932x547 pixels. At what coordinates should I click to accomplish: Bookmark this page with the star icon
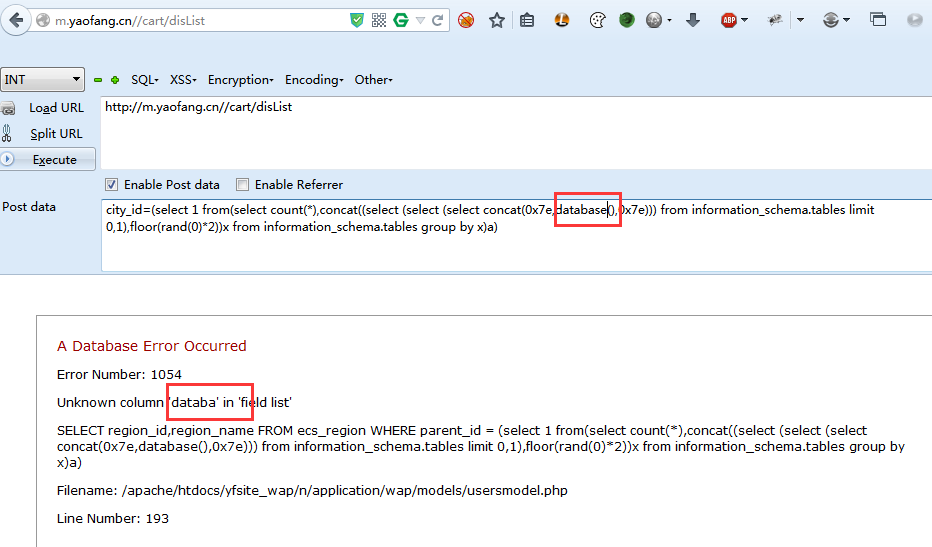(x=497, y=21)
